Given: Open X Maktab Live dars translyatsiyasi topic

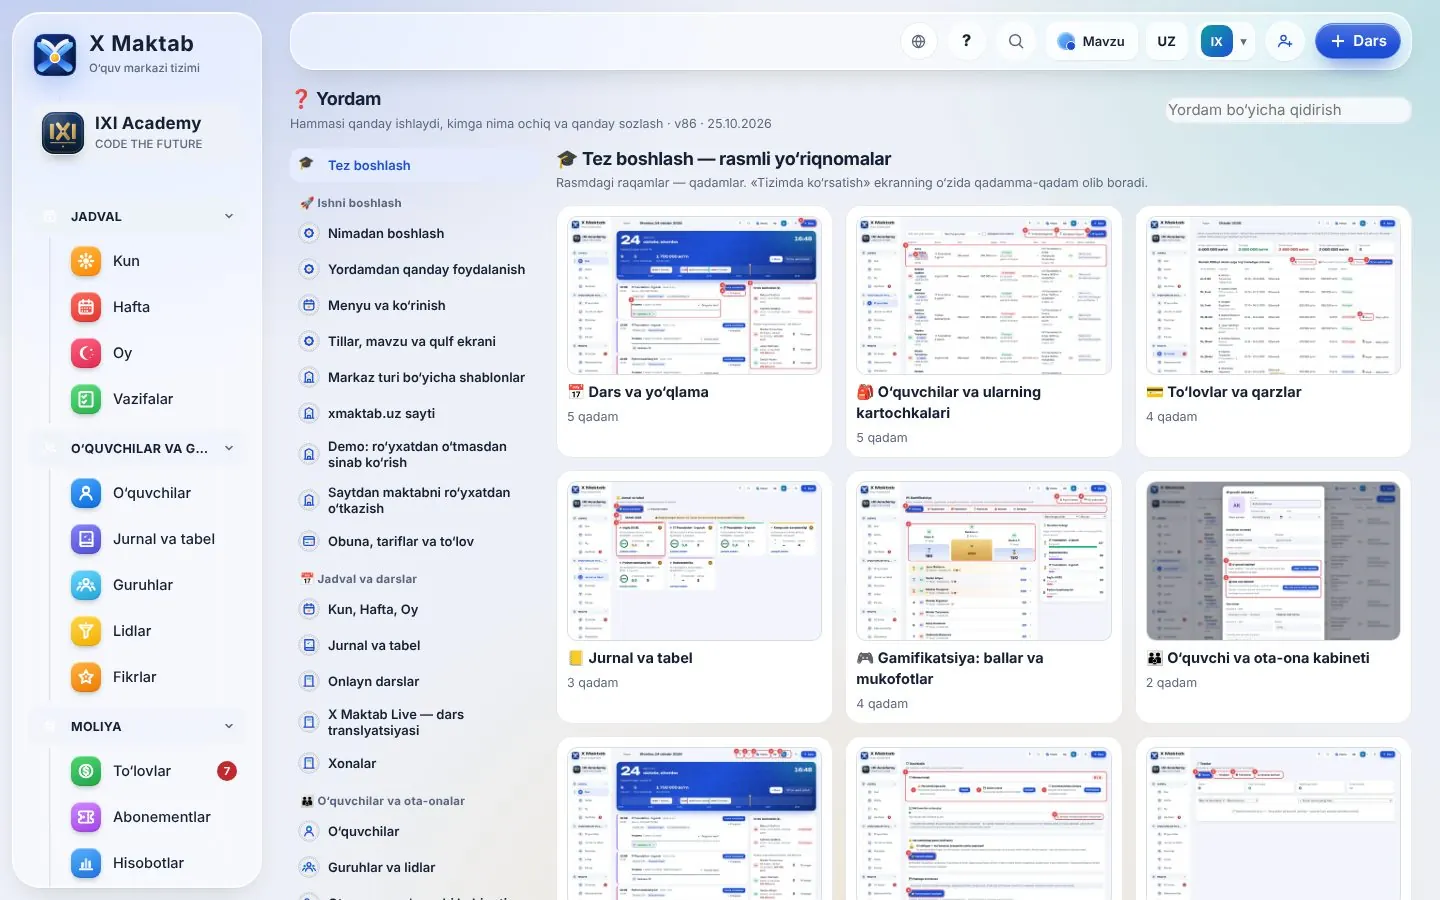Looking at the screenshot, I should [413, 723].
